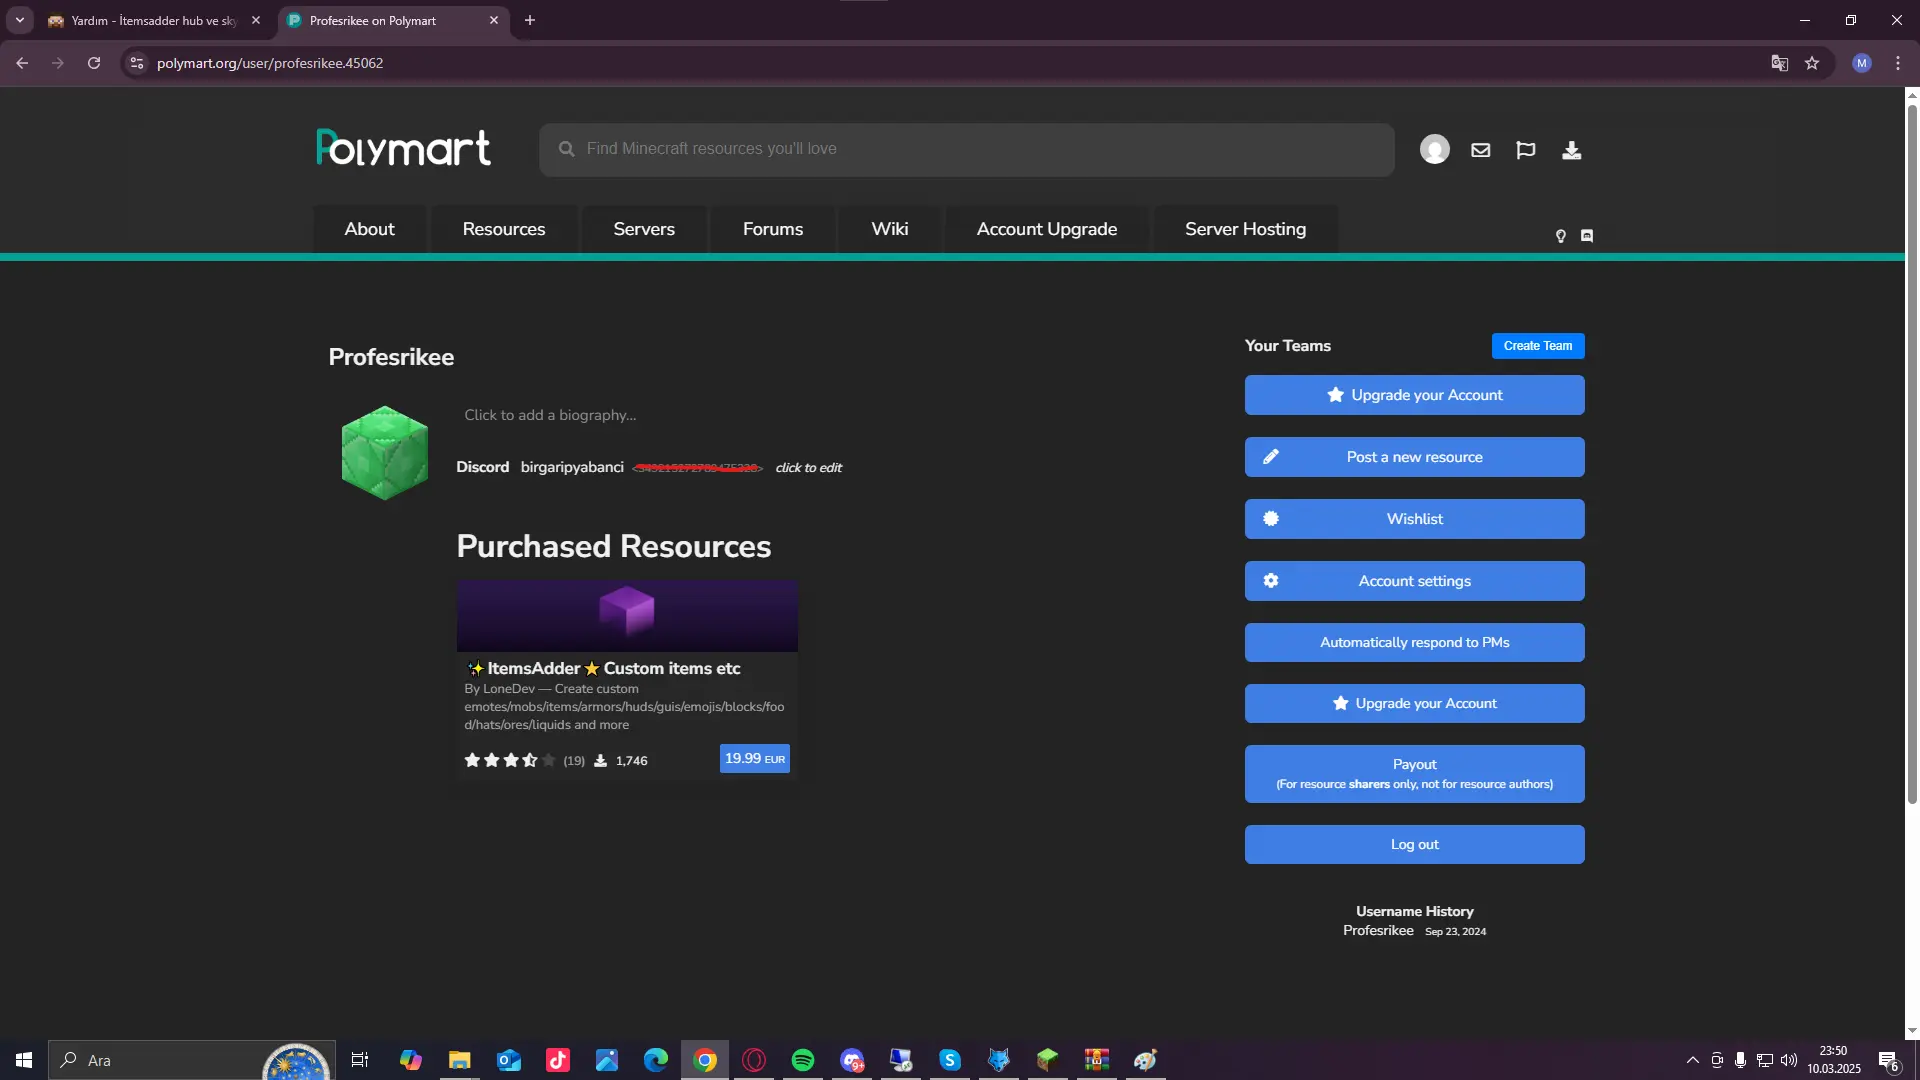Open File Explorer from the taskbar

coord(460,1060)
